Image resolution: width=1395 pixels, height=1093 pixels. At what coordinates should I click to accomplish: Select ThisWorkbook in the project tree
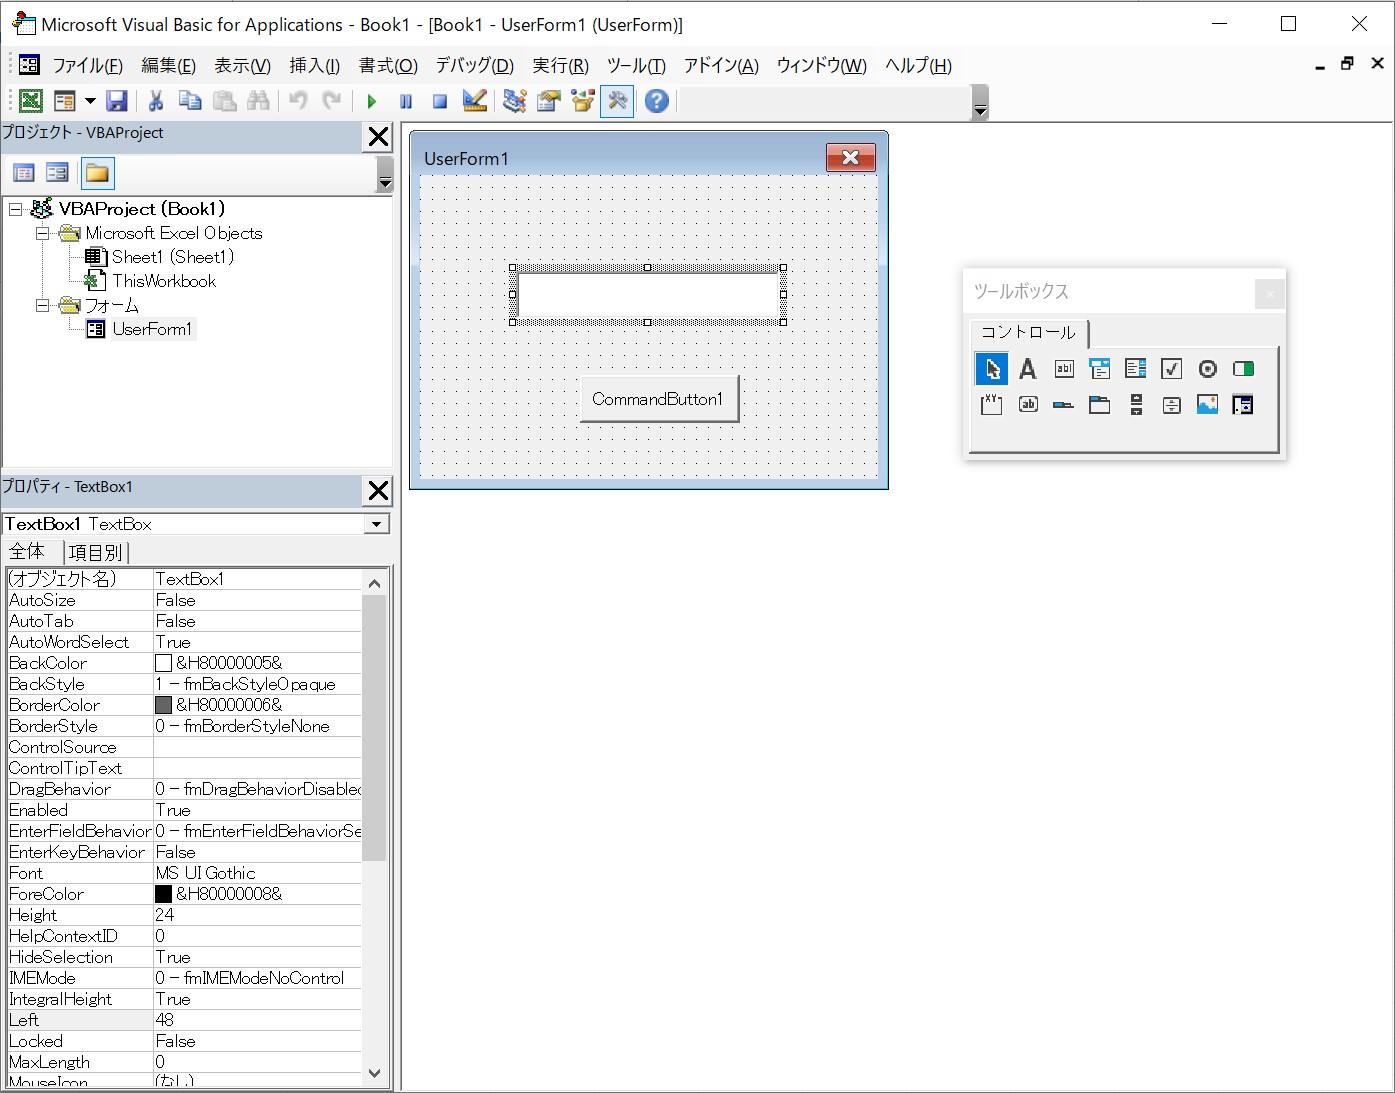[x=163, y=281]
